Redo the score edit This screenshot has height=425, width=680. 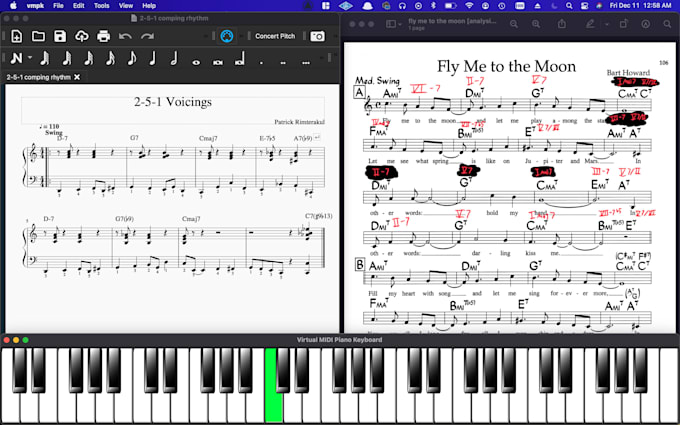pos(147,36)
